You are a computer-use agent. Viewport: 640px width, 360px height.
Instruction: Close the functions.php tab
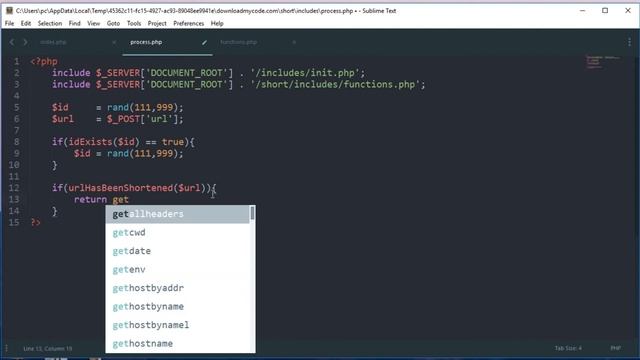(294, 42)
